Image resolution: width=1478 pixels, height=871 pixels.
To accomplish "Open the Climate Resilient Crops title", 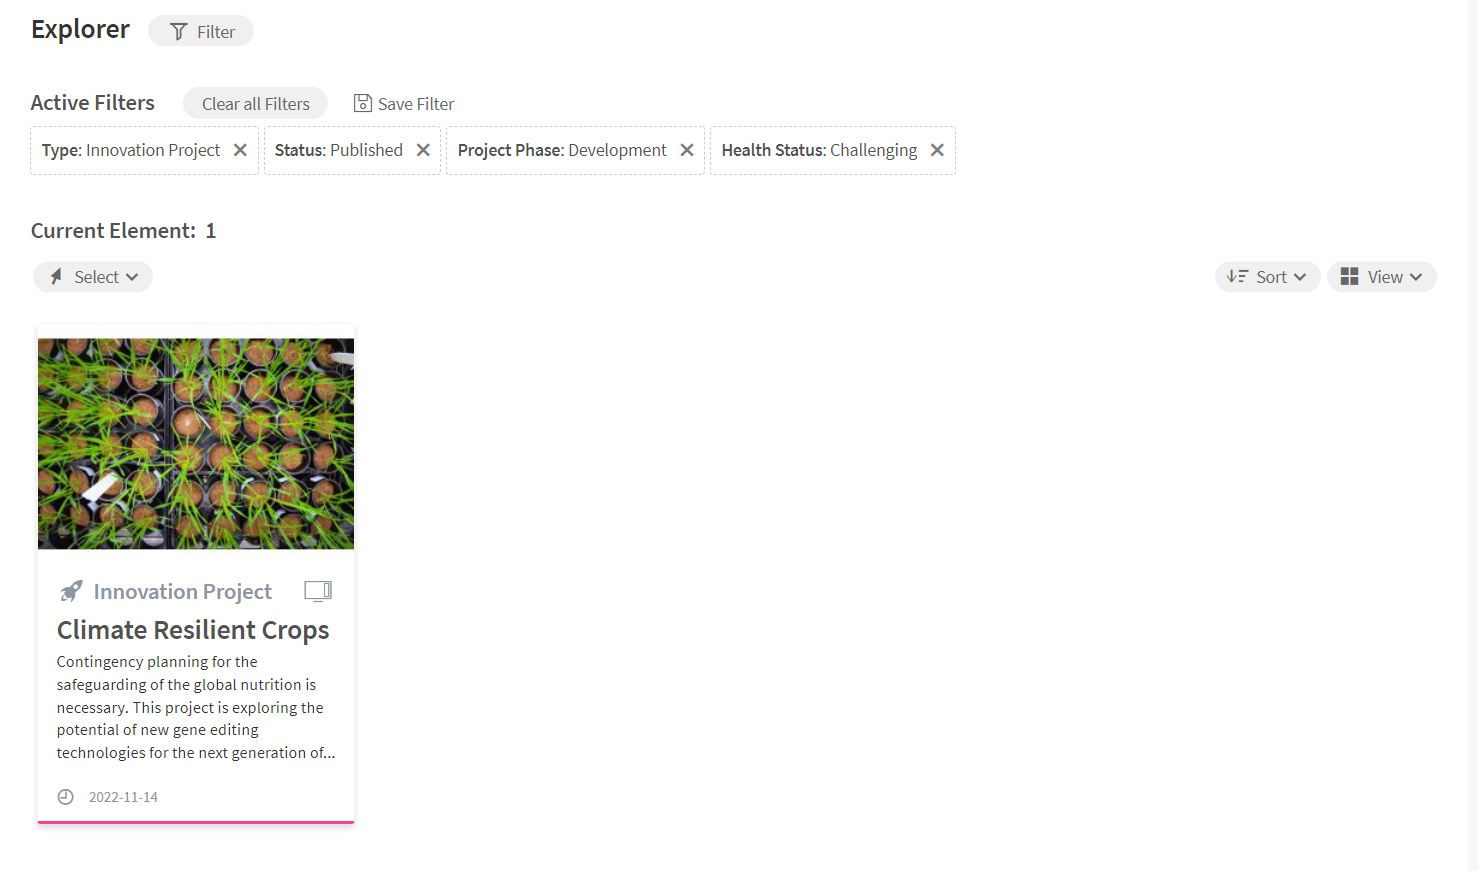I will click(193, 630).
